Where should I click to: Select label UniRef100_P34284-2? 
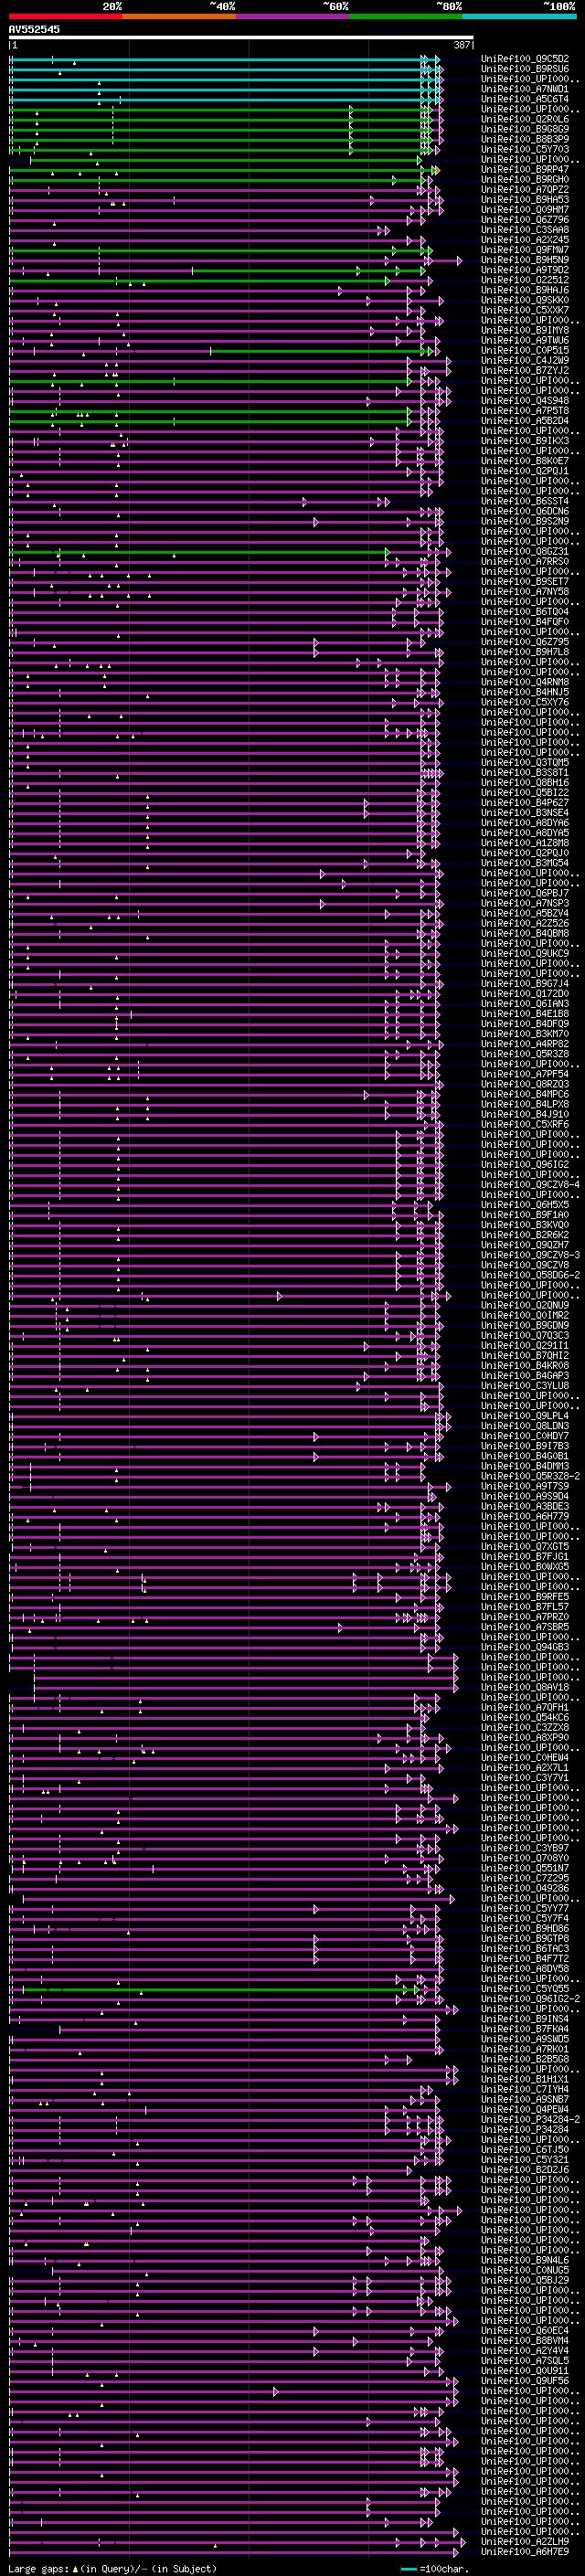[x=530, y=2120]
